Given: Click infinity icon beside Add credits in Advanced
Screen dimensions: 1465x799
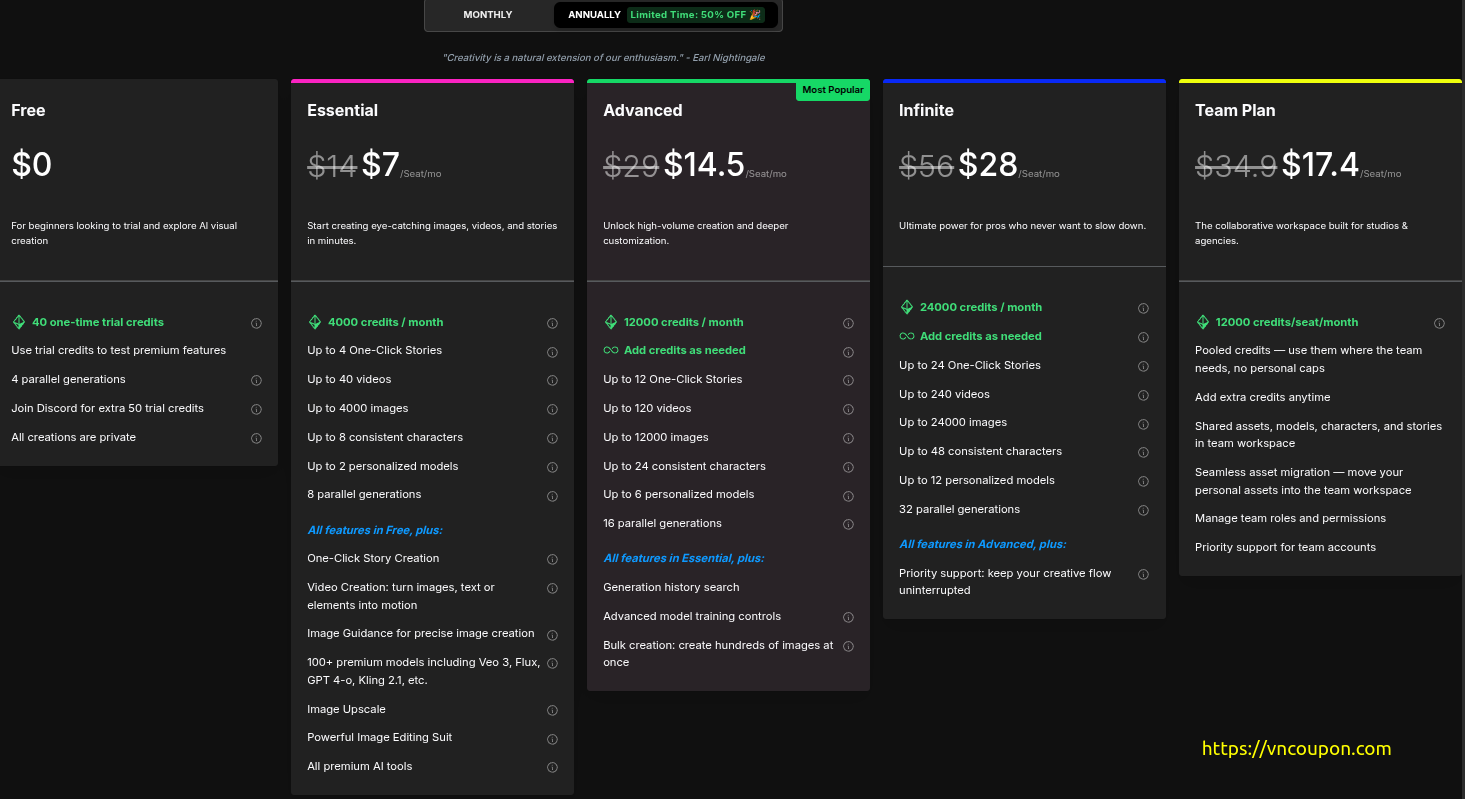Looking at the screenshot, I should [611, 350].
